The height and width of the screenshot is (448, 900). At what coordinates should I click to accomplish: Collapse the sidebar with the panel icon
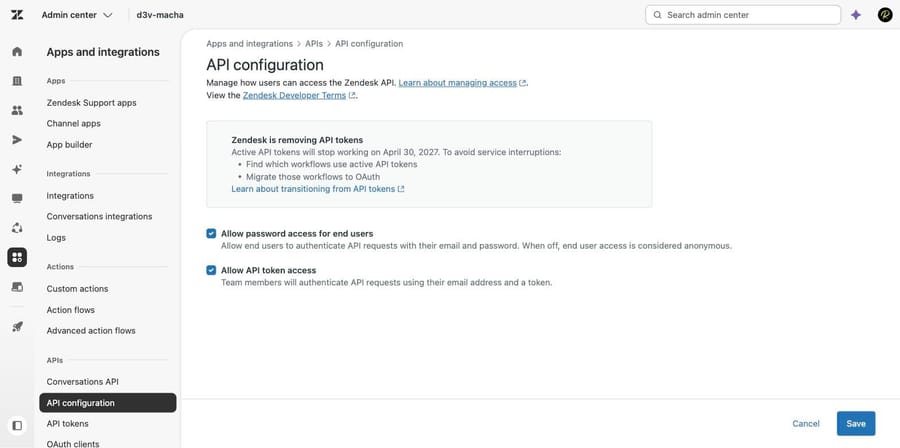pos(17,426)
